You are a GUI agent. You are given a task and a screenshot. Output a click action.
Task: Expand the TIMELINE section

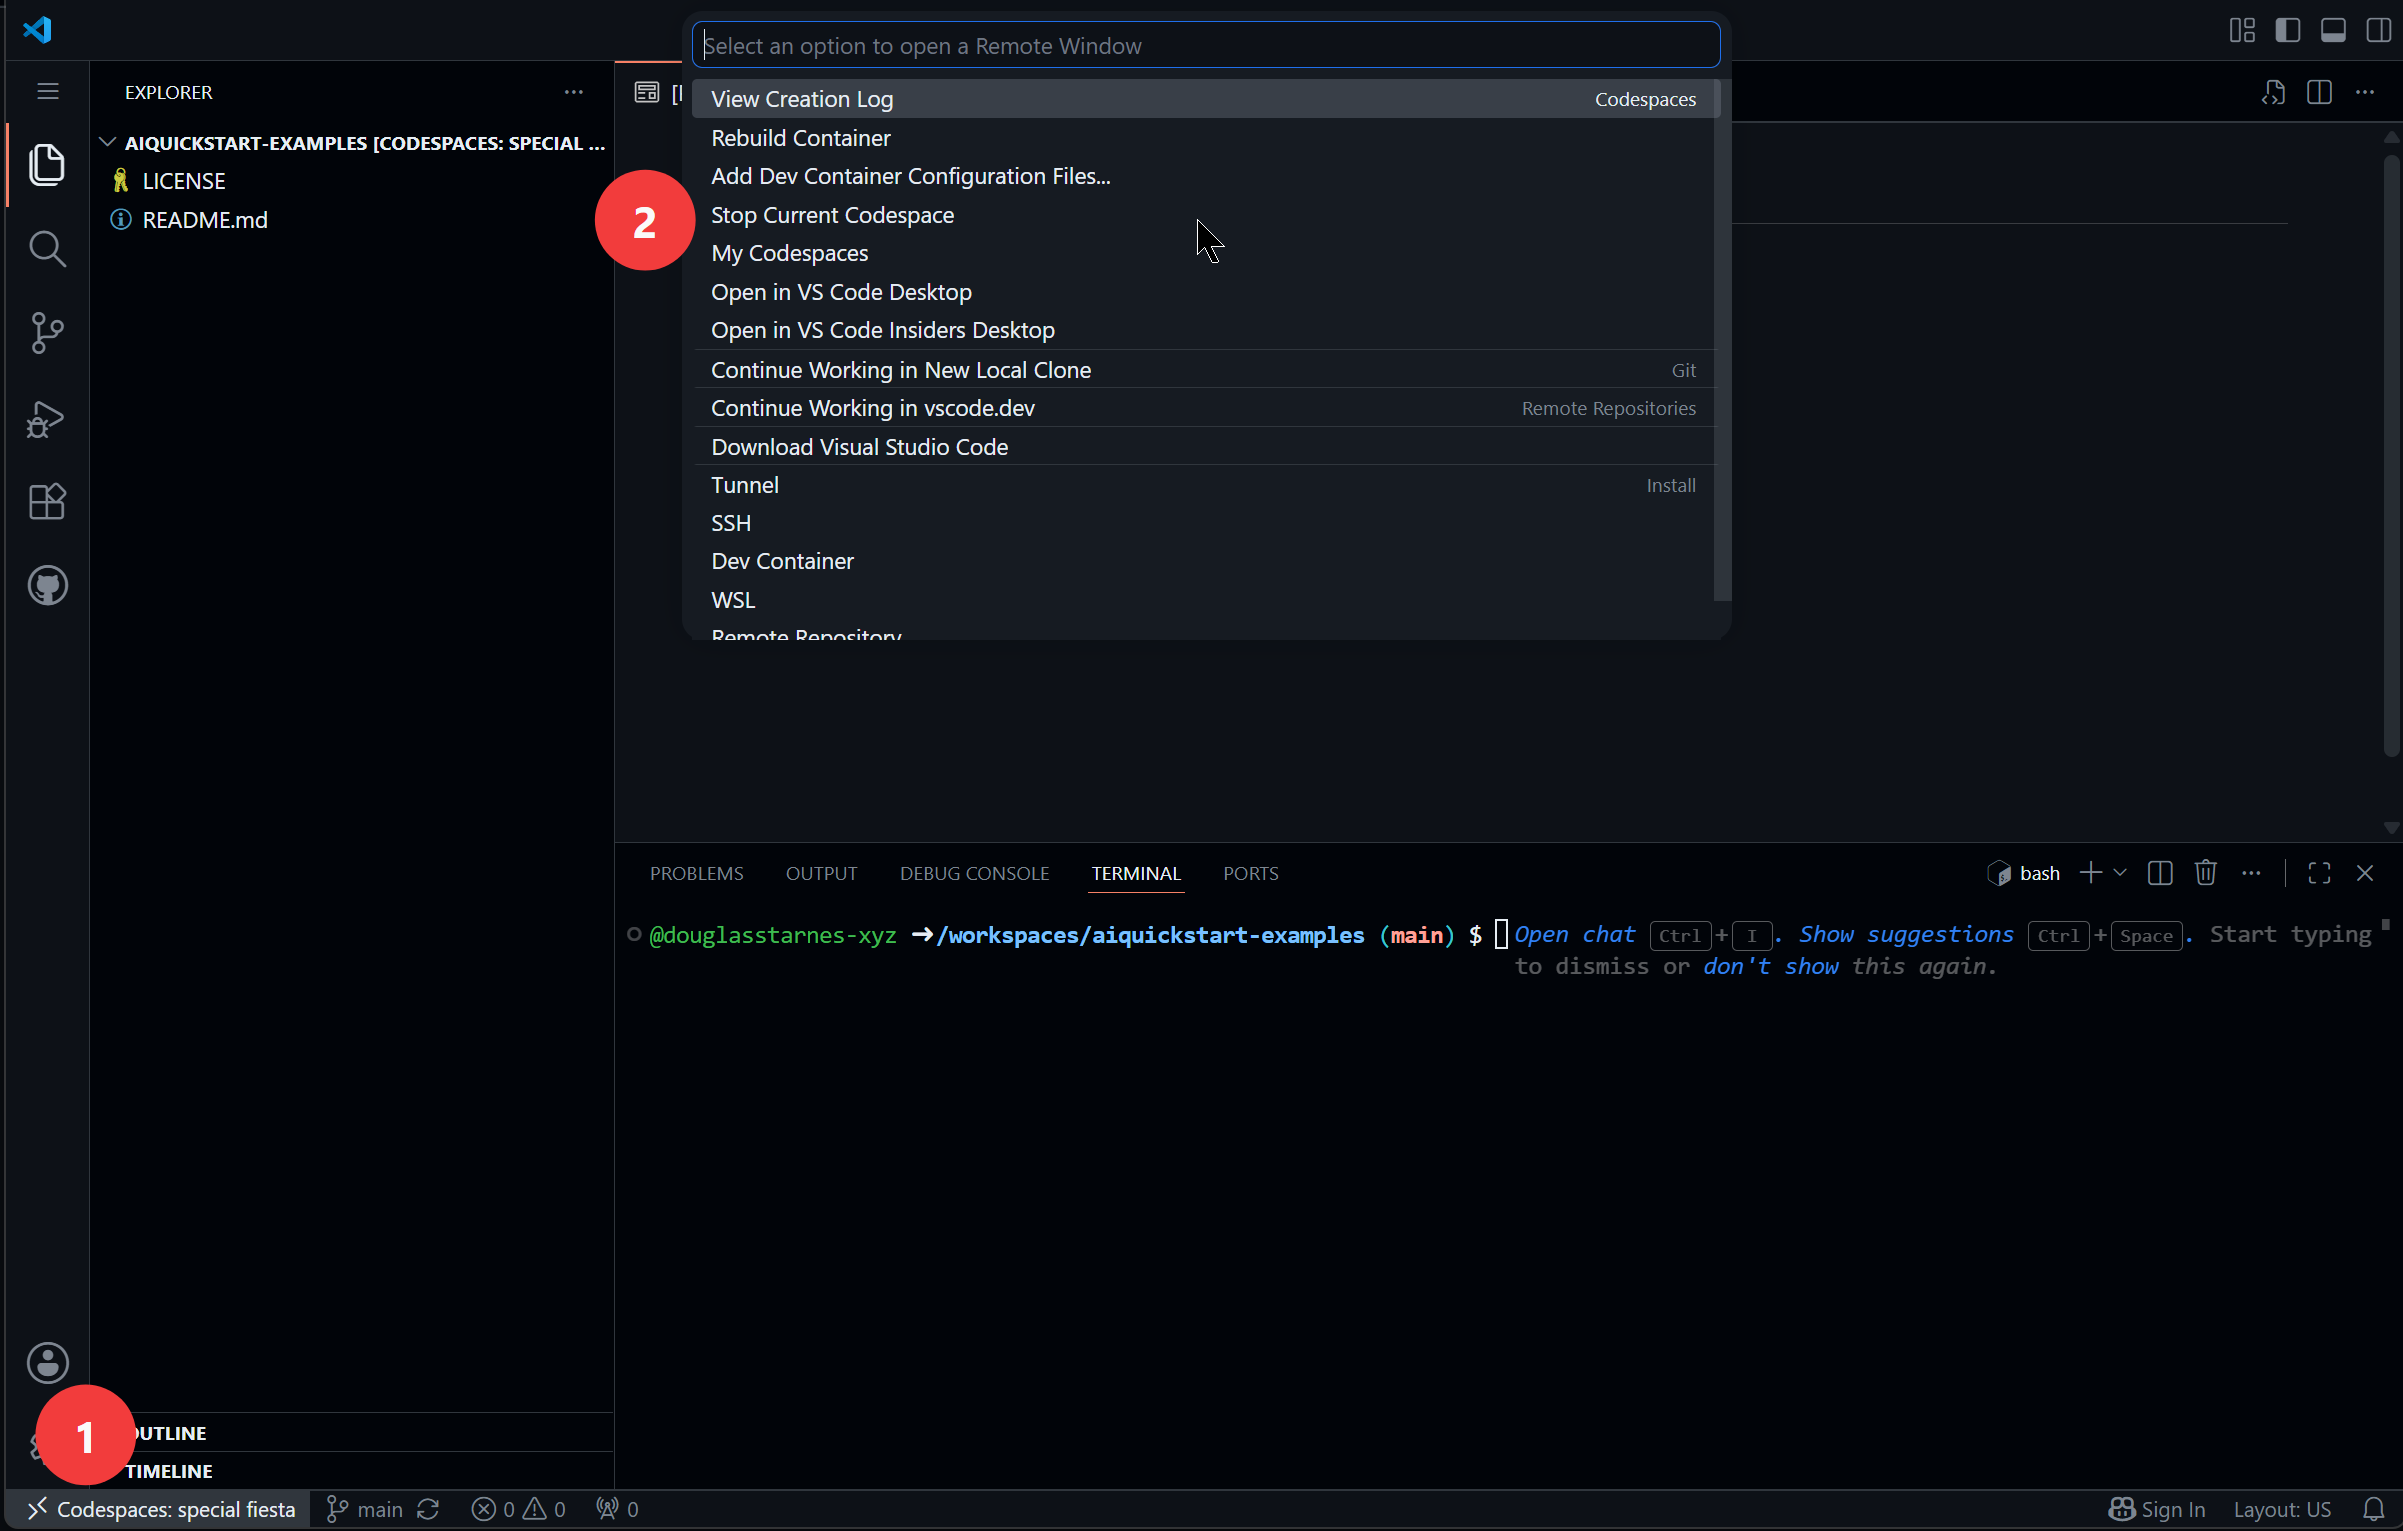[354, 1470]
